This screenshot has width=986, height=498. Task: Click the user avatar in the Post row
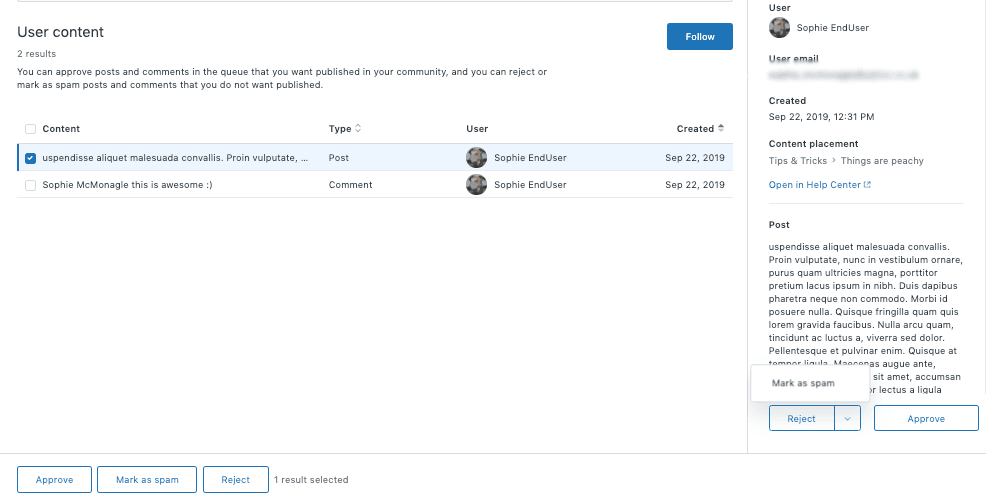(476, 158)
